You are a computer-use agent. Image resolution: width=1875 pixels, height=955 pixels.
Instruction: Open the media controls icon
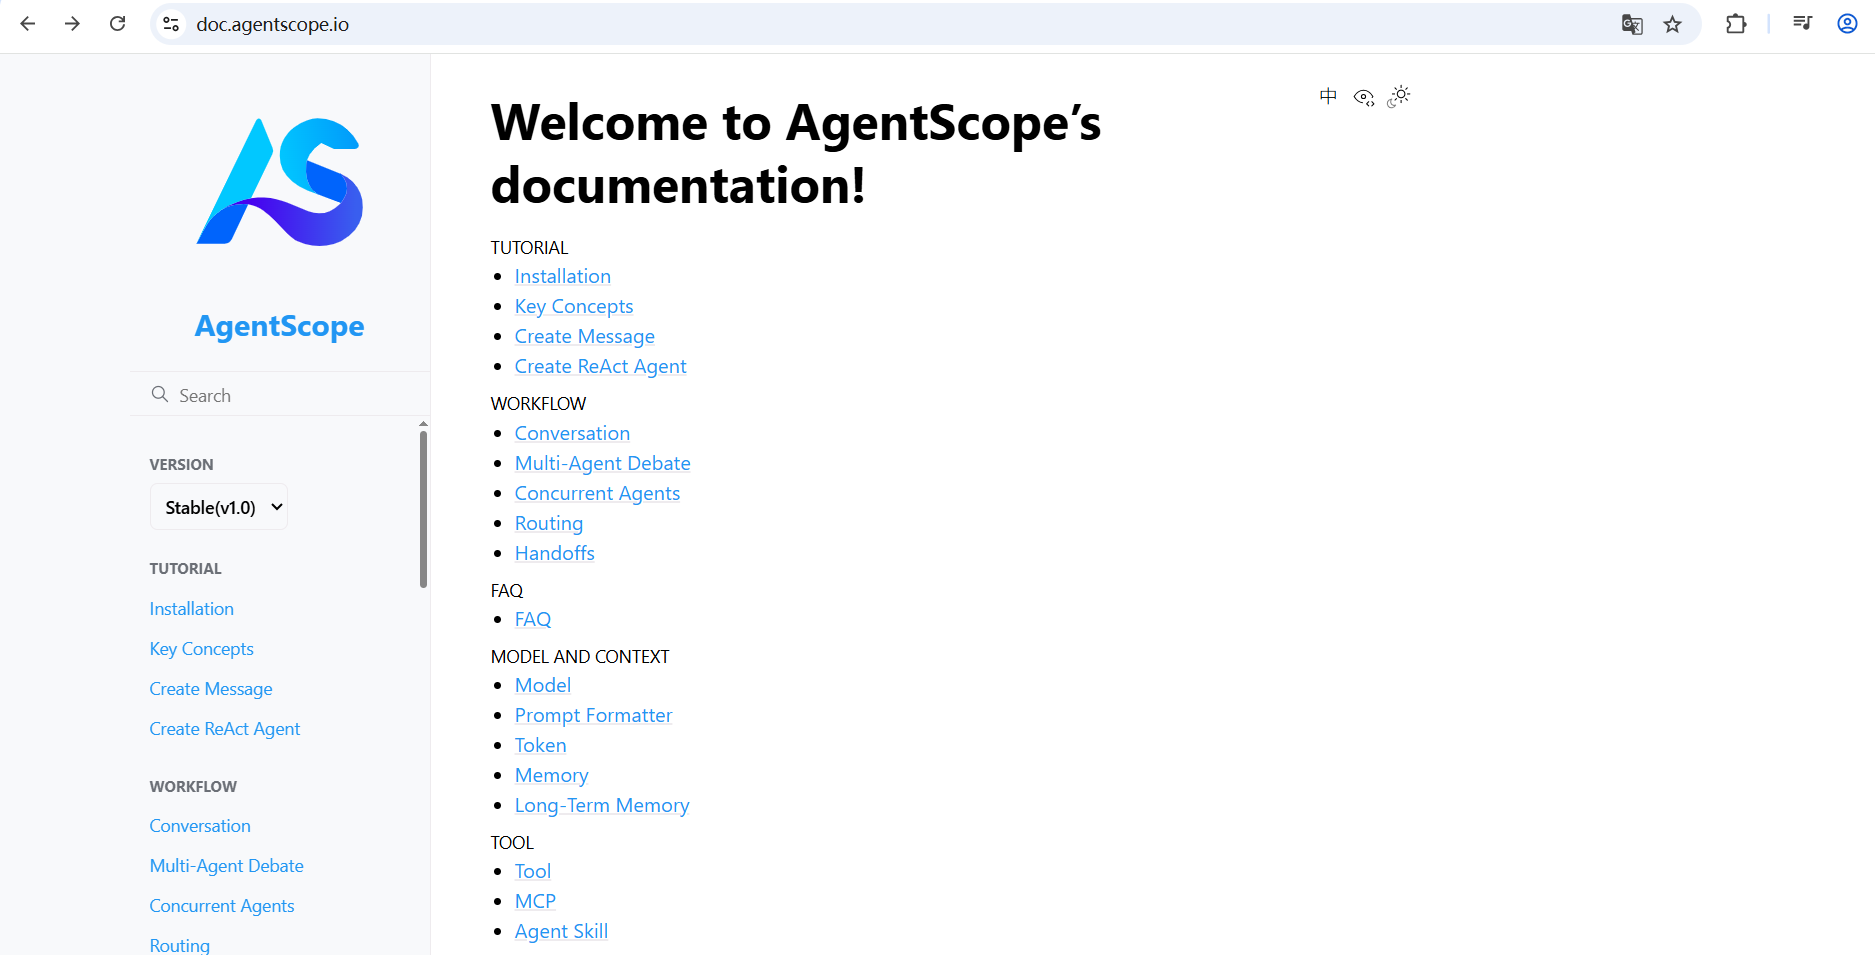1803,24
